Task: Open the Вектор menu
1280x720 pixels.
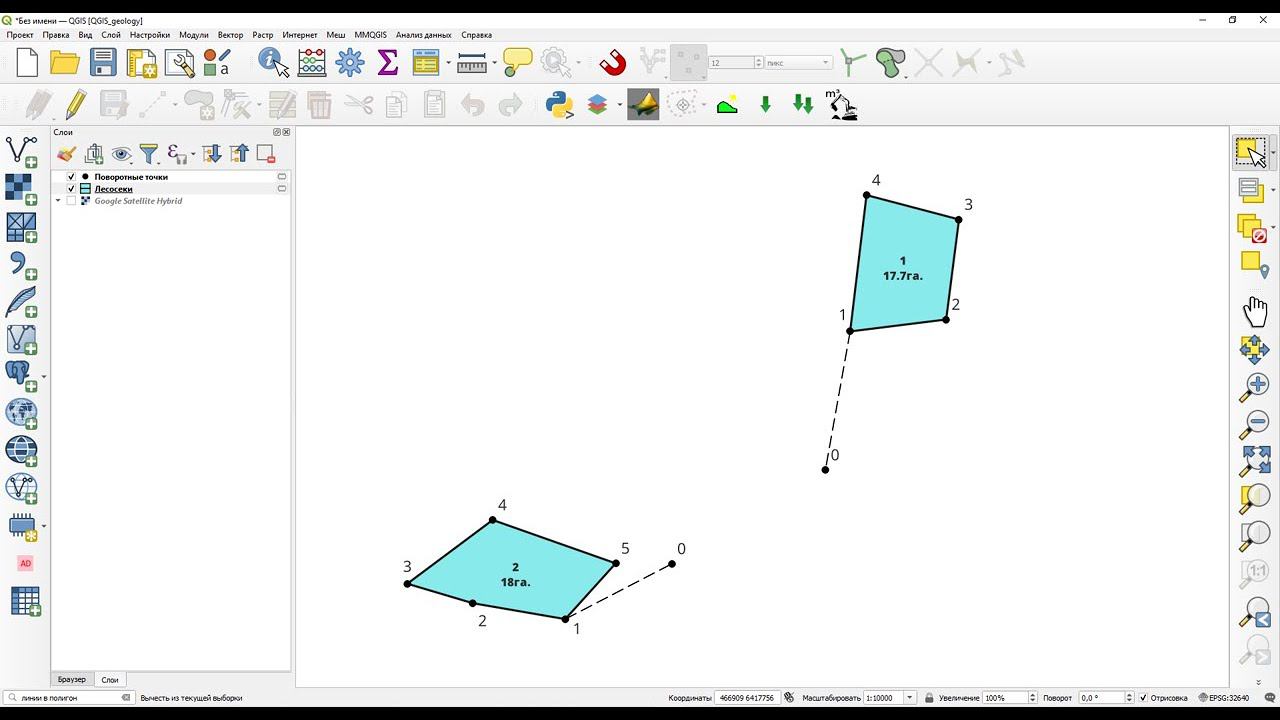Action: [230, 35]
